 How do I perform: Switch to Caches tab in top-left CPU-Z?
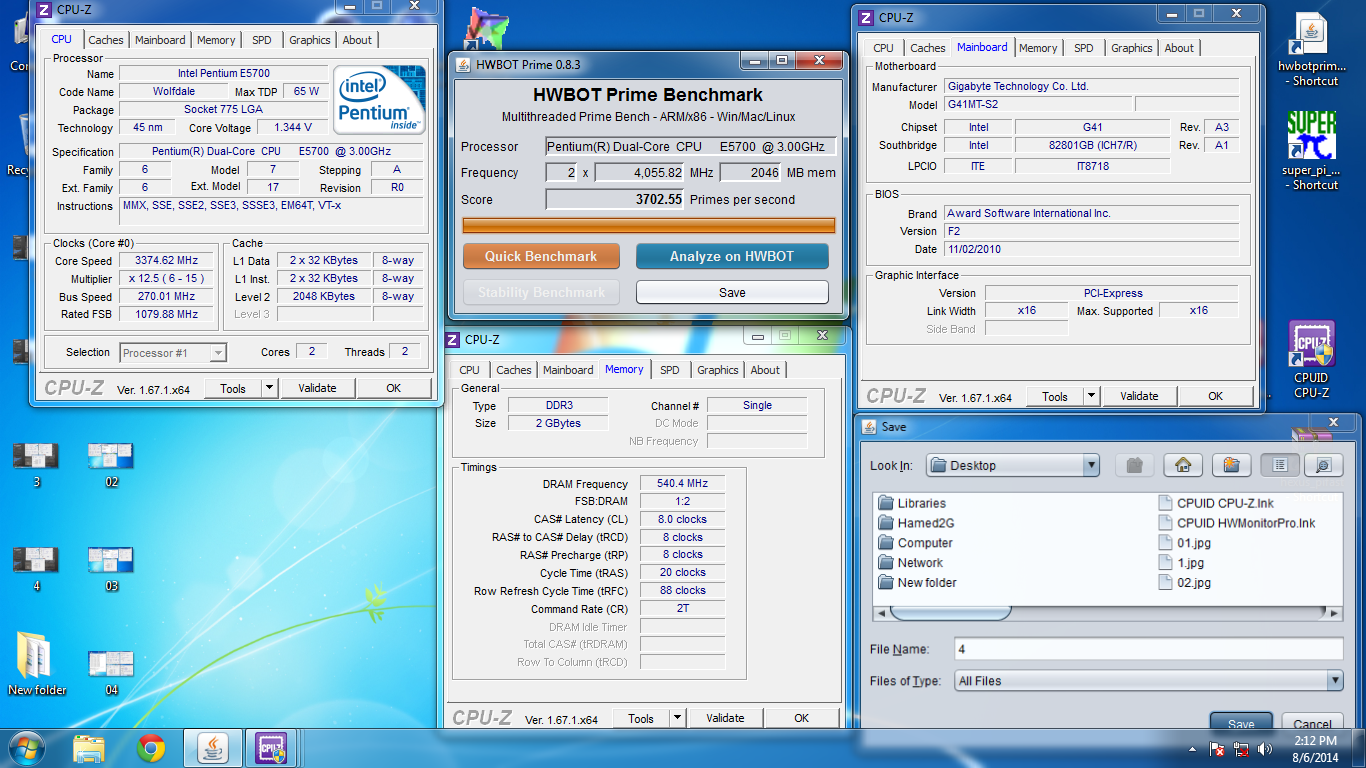pyautogui.click(x=106, y=40)
